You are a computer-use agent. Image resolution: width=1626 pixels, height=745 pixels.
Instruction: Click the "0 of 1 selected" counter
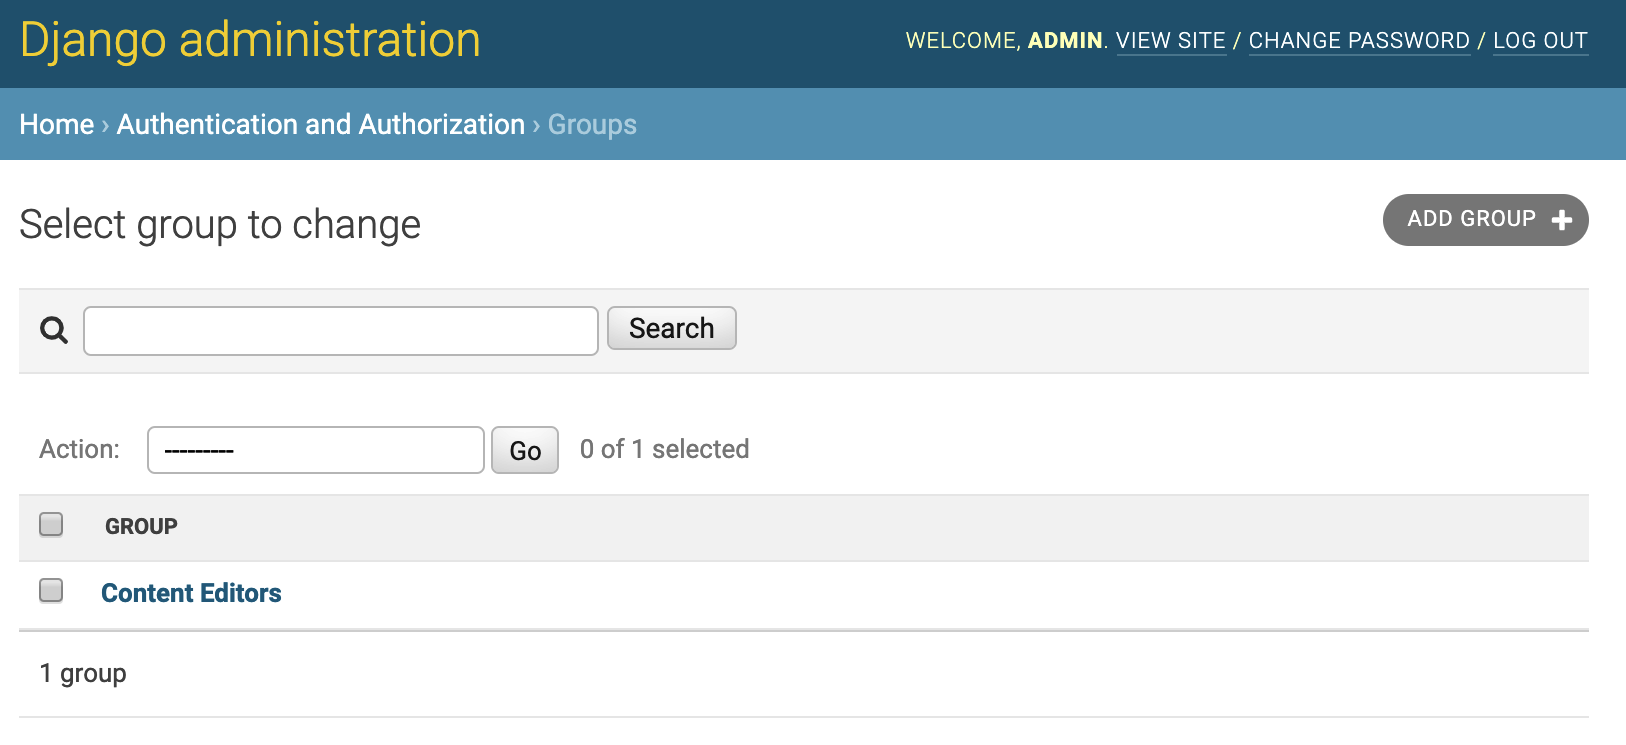point(664,449)
